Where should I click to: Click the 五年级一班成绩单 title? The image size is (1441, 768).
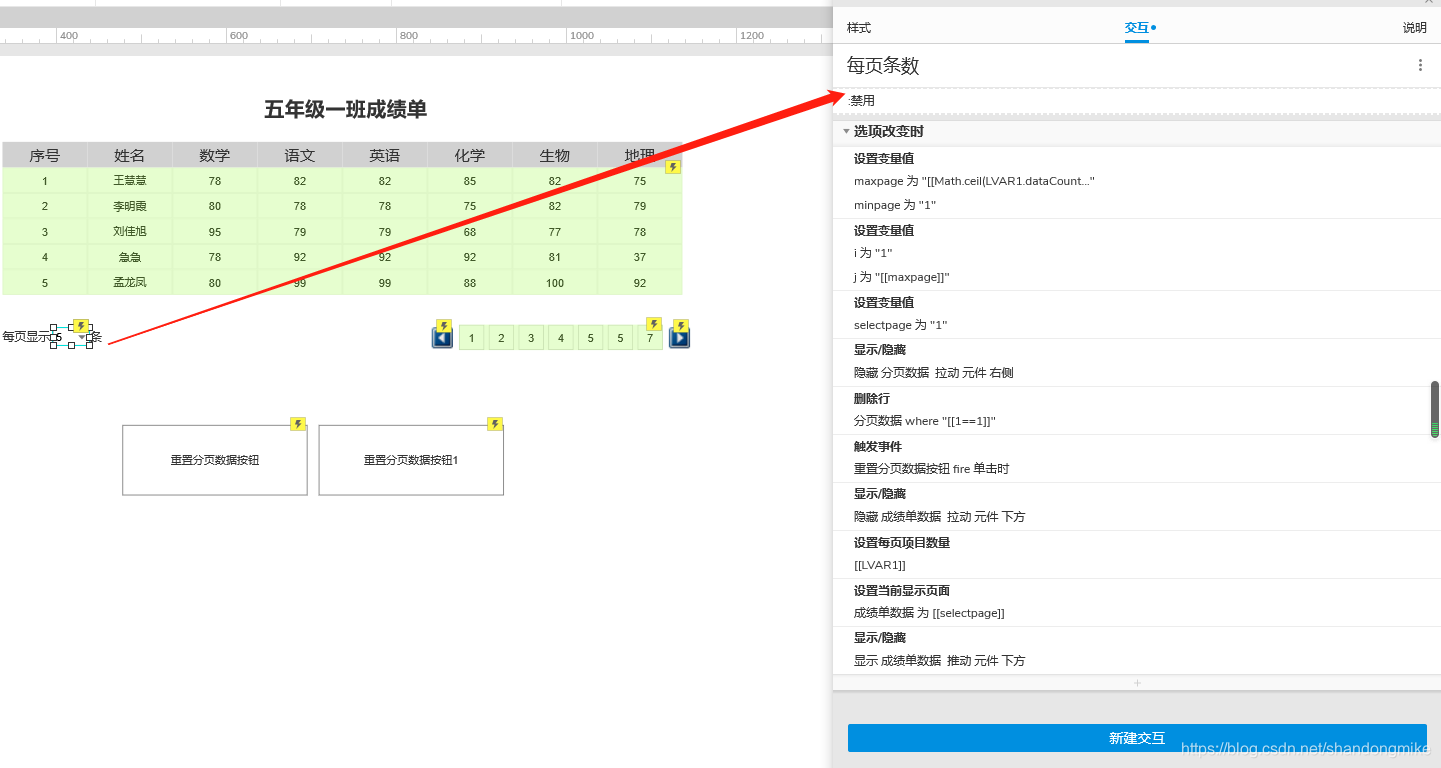(346, 110)
